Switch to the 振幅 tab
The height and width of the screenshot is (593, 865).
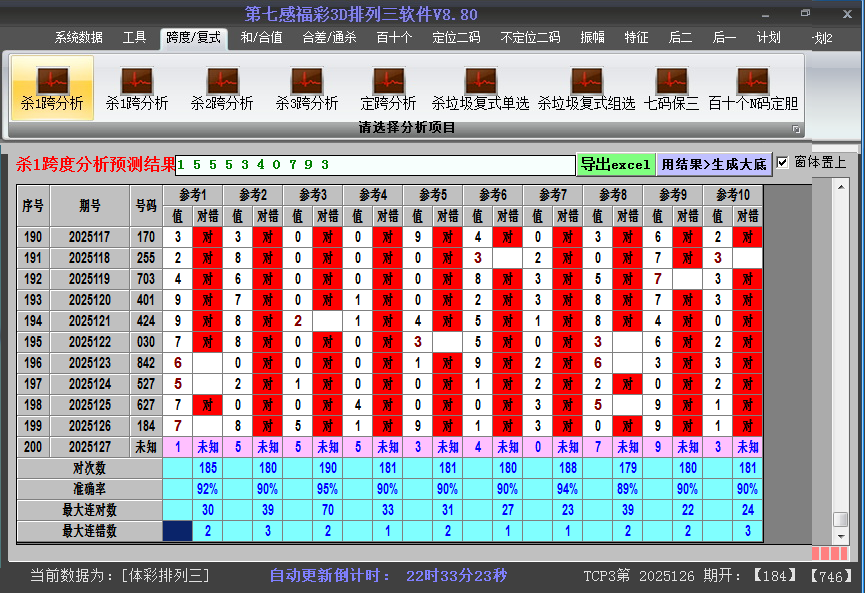592,38
